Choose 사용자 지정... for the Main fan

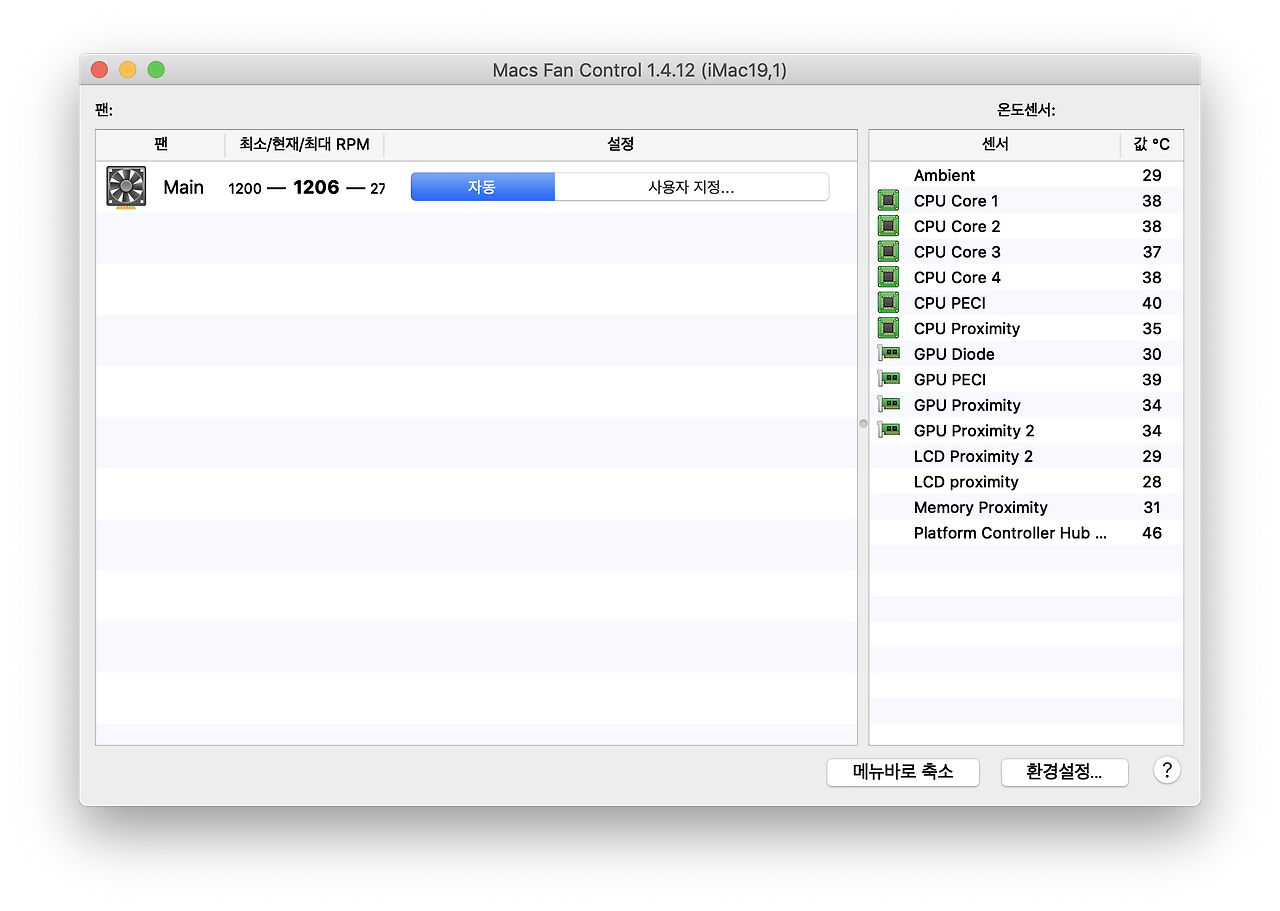pos(692,187)
